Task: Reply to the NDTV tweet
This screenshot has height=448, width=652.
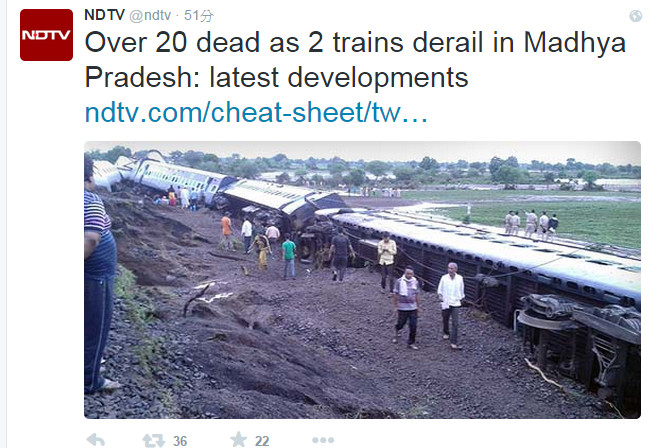Action: [96, 440]
